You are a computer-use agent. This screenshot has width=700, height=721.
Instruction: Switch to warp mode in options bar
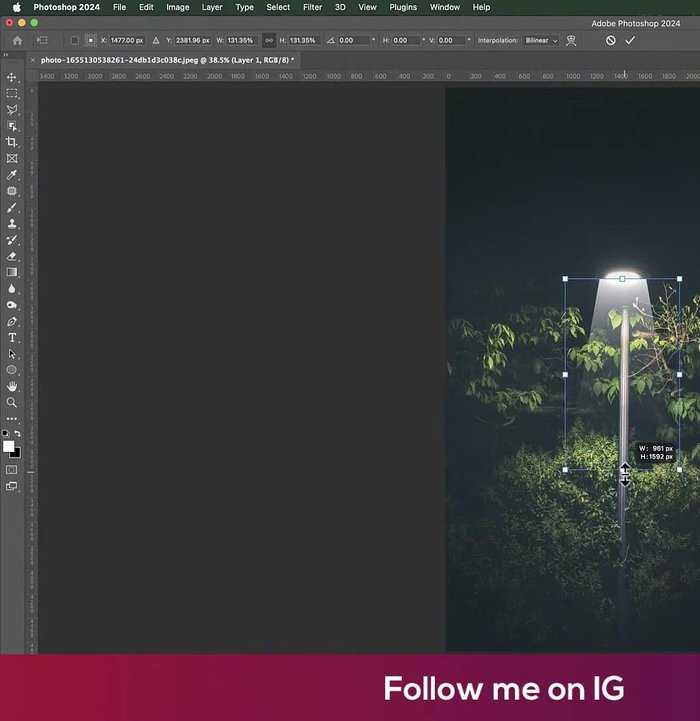571,40
